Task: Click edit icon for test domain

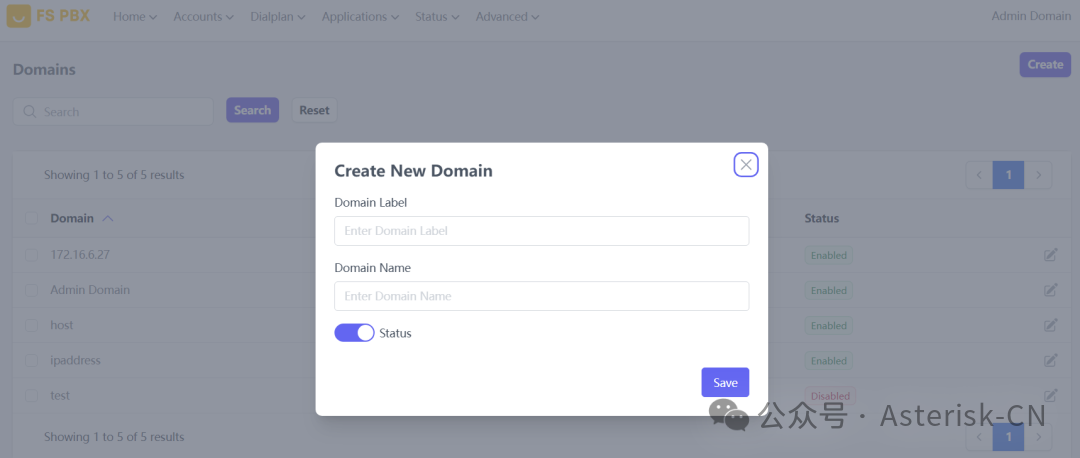Action: click(1050, 395)
